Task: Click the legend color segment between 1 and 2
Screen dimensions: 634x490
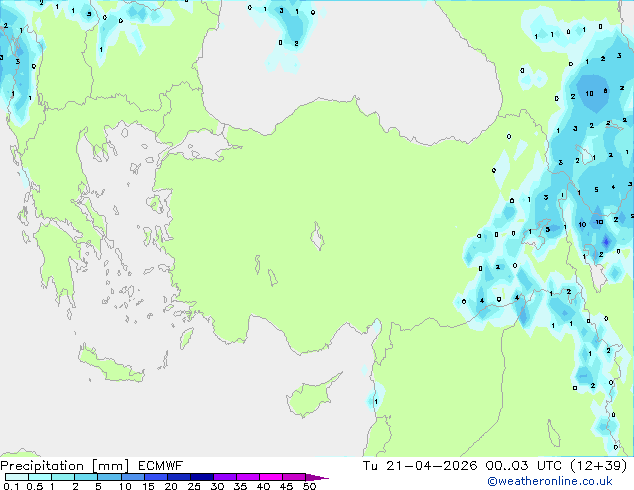Action: pos(63,477)
